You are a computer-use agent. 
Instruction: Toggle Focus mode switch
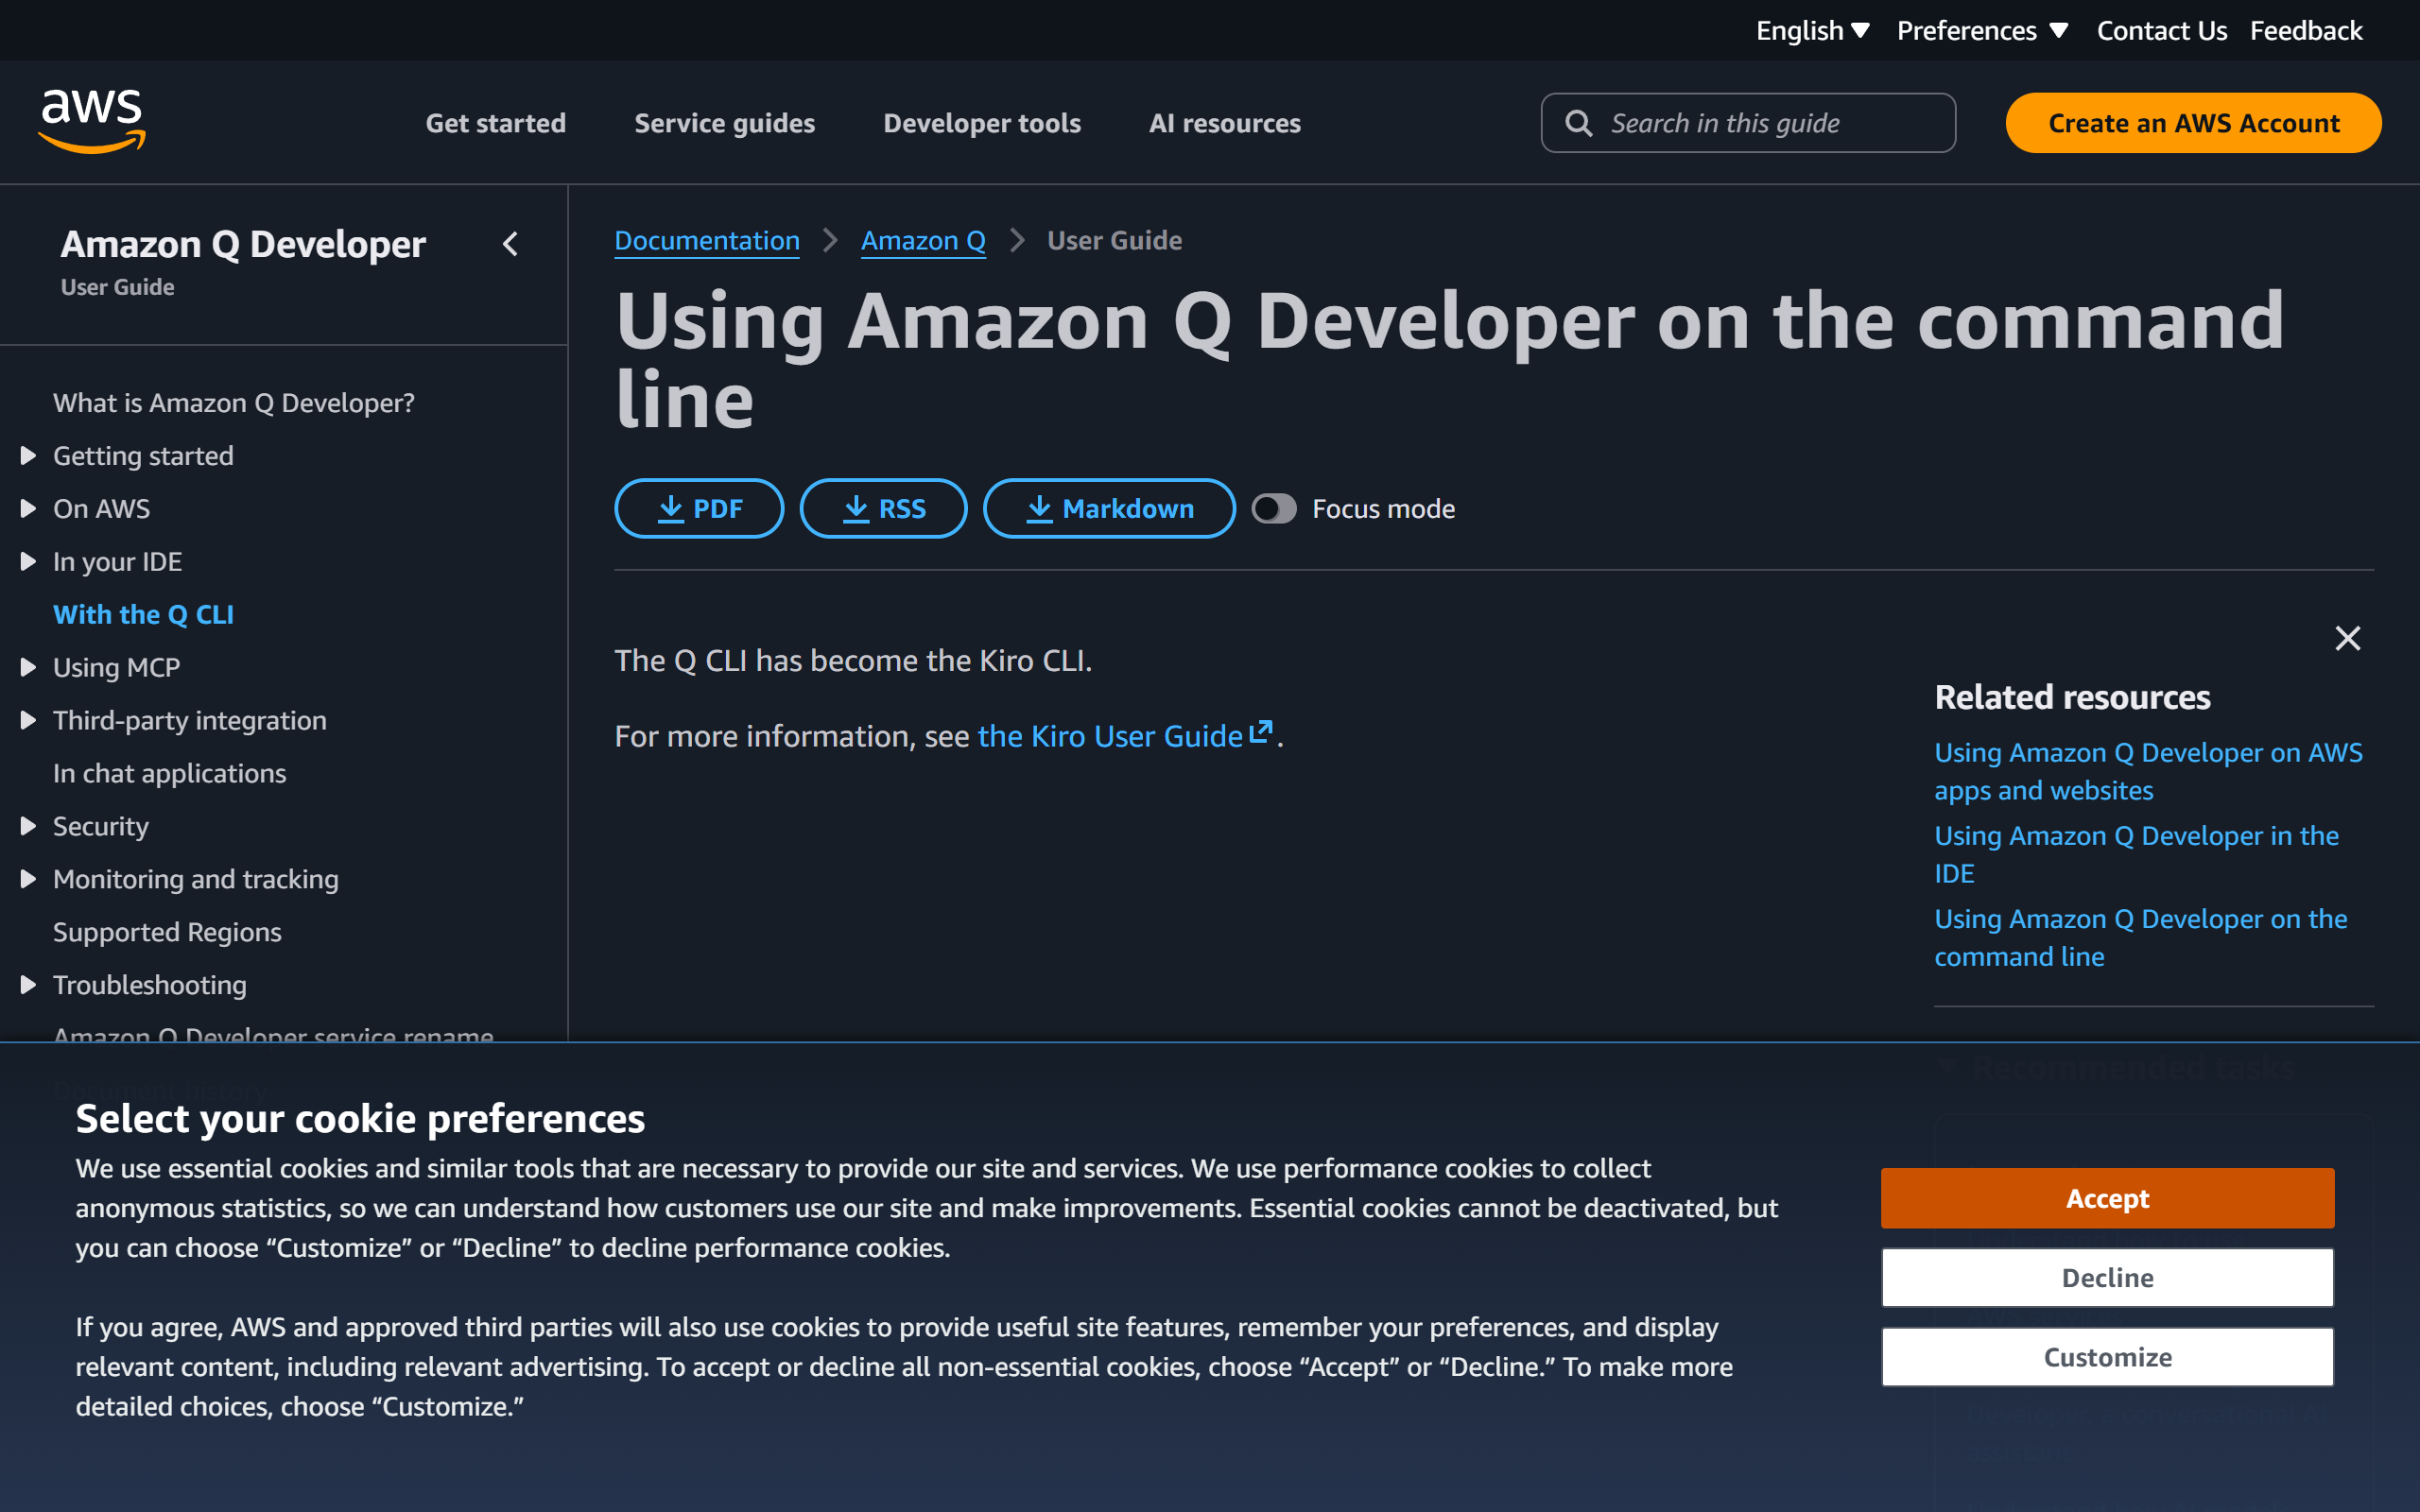click(x=1274, y=509)
